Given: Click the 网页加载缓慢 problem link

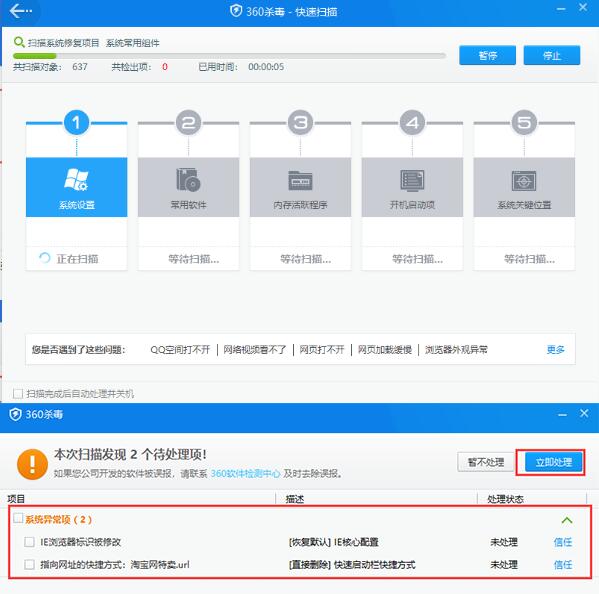Looking at the screenshot, I should (385, 350).
